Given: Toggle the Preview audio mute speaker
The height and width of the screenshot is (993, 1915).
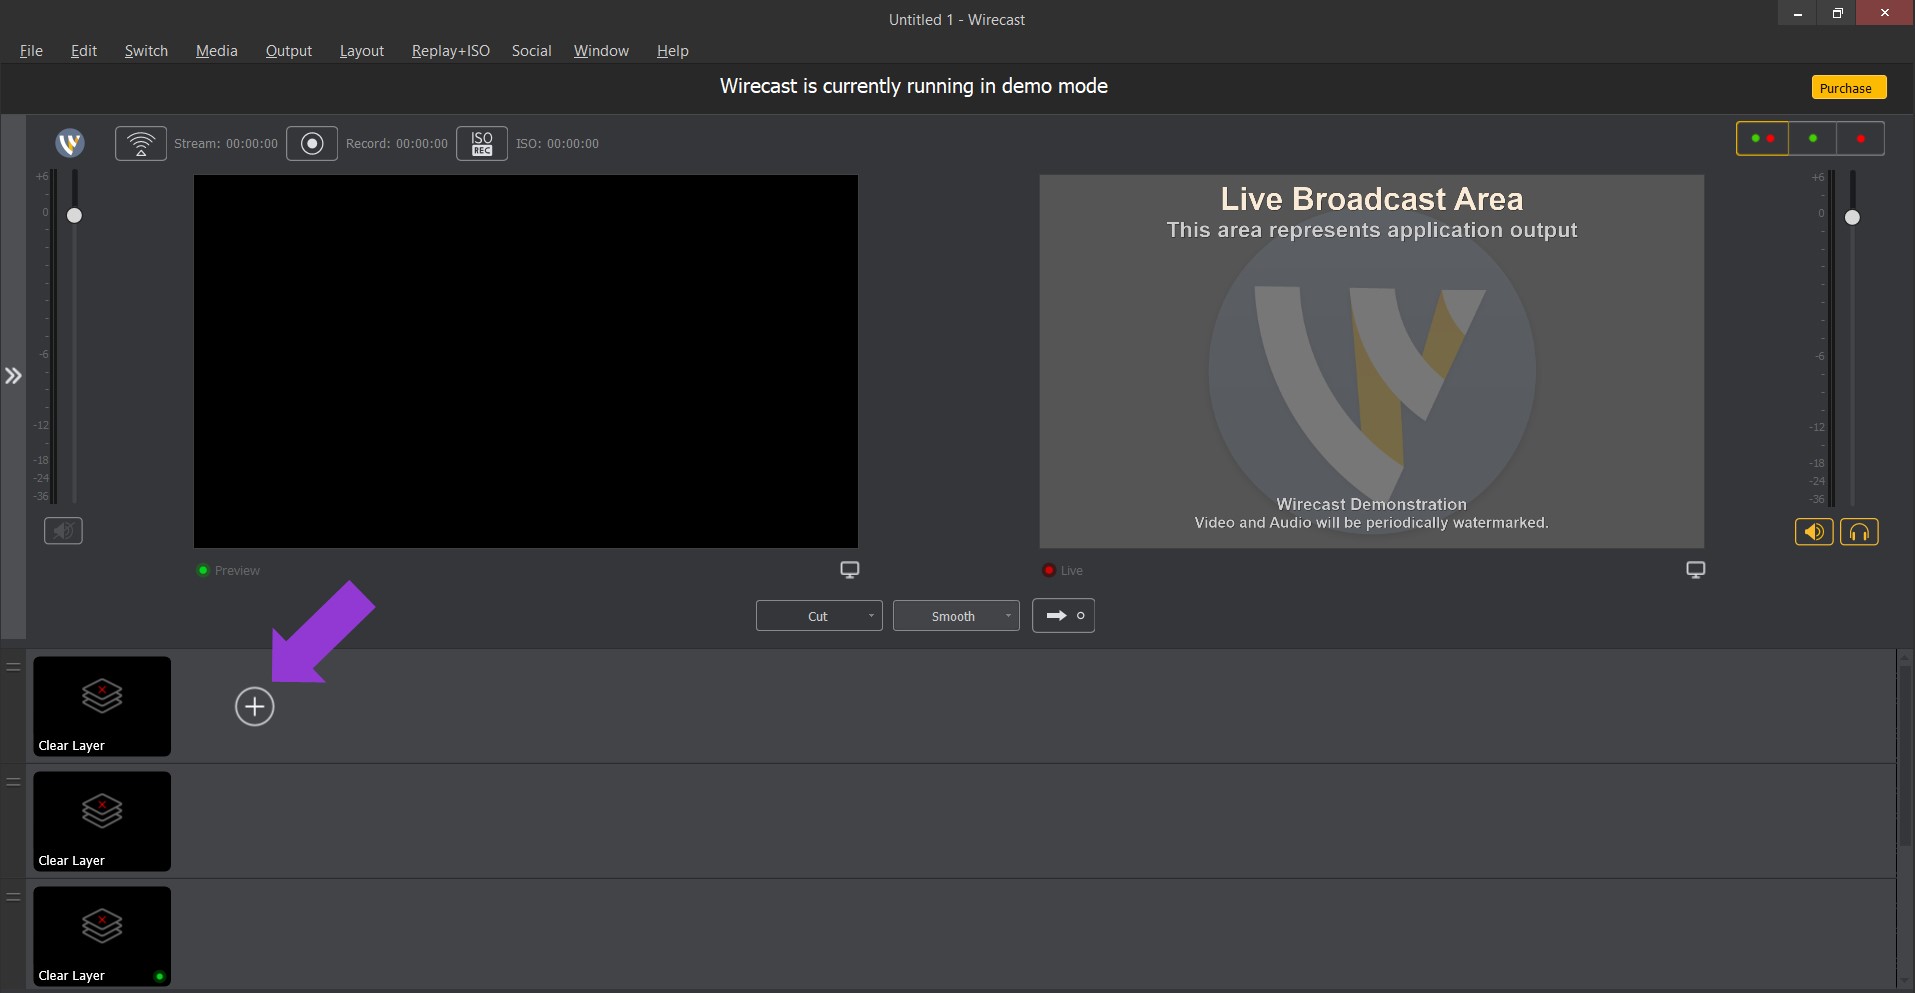Looking at the screenshot, I should (x=63, y=531).
